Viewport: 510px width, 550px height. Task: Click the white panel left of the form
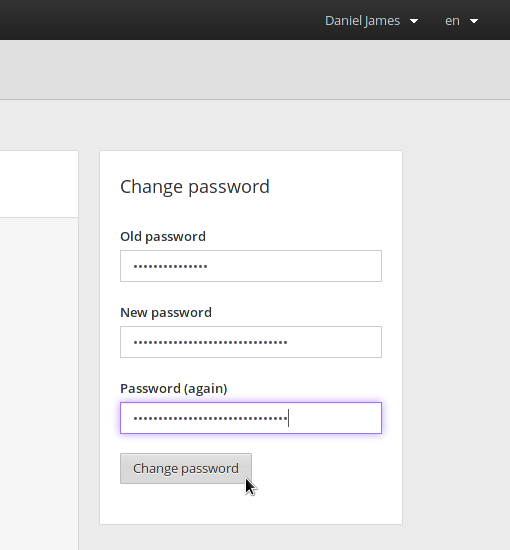point(39,184)
